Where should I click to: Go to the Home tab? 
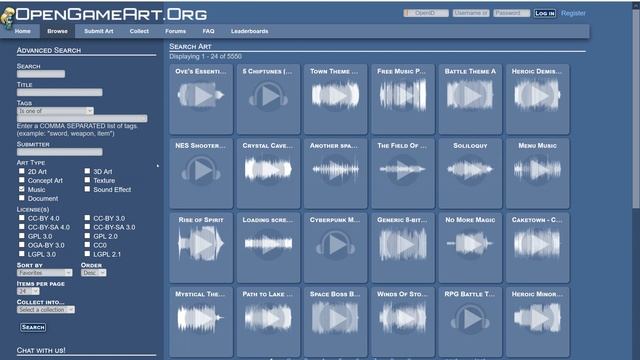[22, 31]
